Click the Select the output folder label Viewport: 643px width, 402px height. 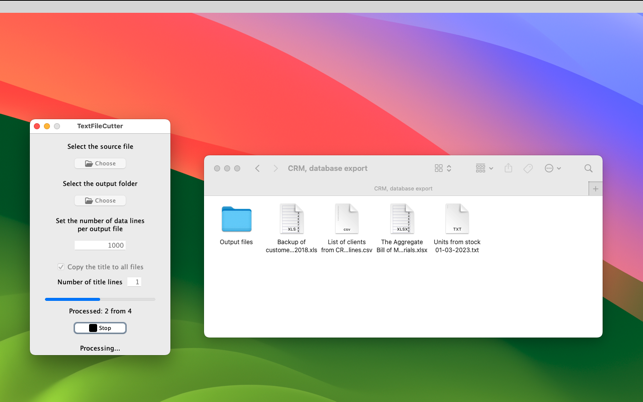click(100, 183)
